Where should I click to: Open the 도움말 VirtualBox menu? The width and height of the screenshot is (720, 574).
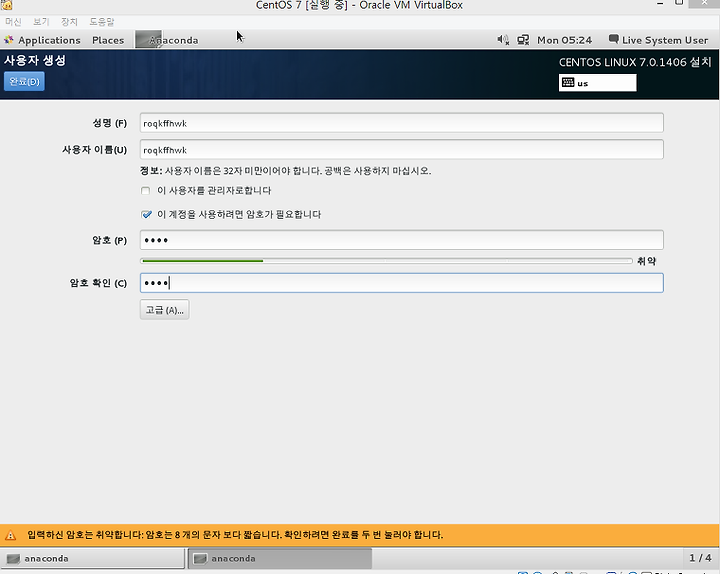coord(101,22)
